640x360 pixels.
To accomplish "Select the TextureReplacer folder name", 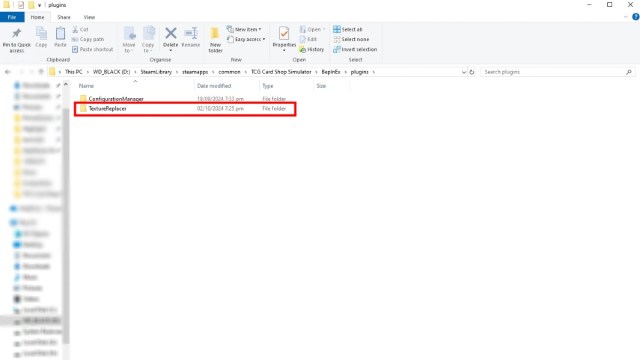I will 107,109.
